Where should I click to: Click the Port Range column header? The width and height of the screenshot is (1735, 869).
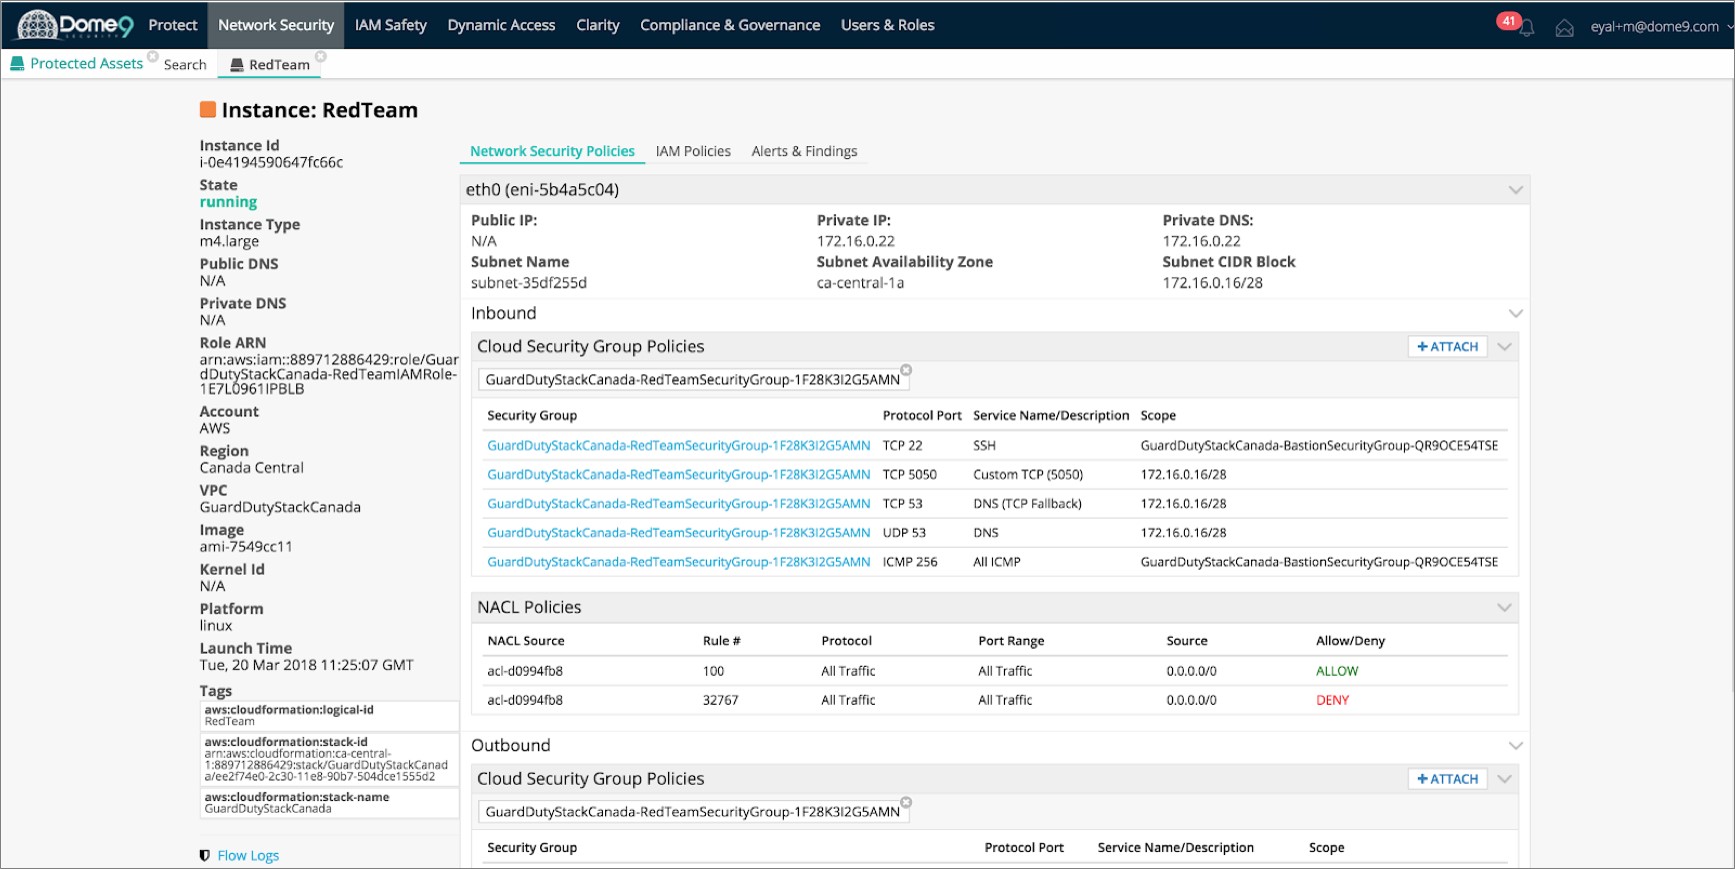tap(1011, 641)
